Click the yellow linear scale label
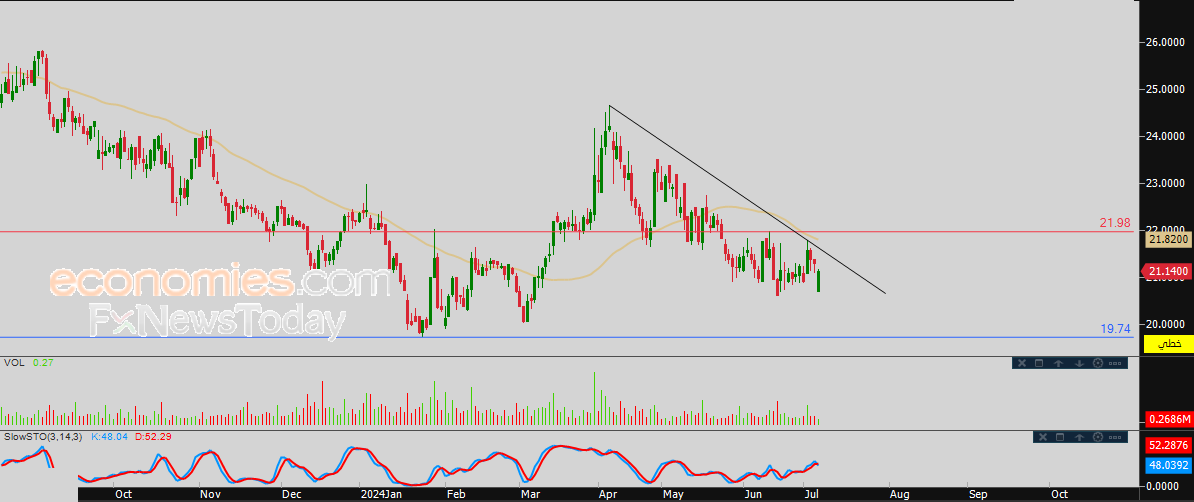 tap(1168, 344)
